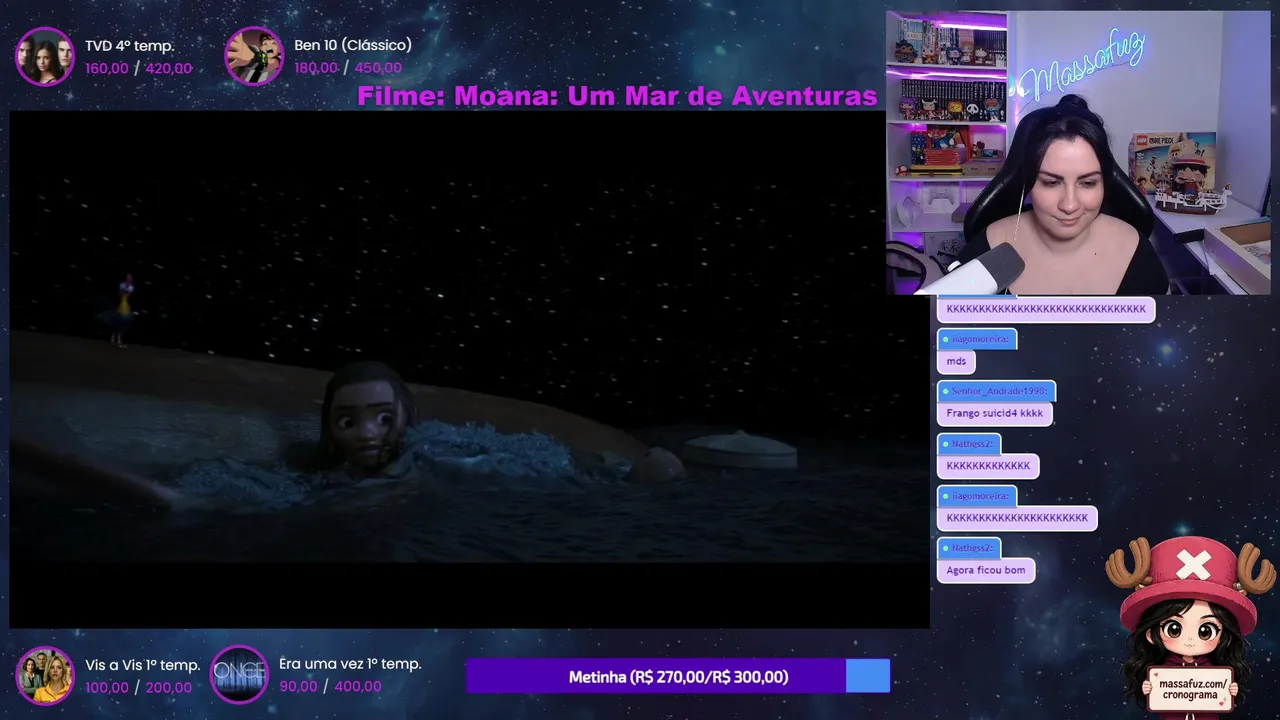Click the Once Upon a Time round poster icon
The height and width of the screenshot is (720, 1280).
coord(240,675)
